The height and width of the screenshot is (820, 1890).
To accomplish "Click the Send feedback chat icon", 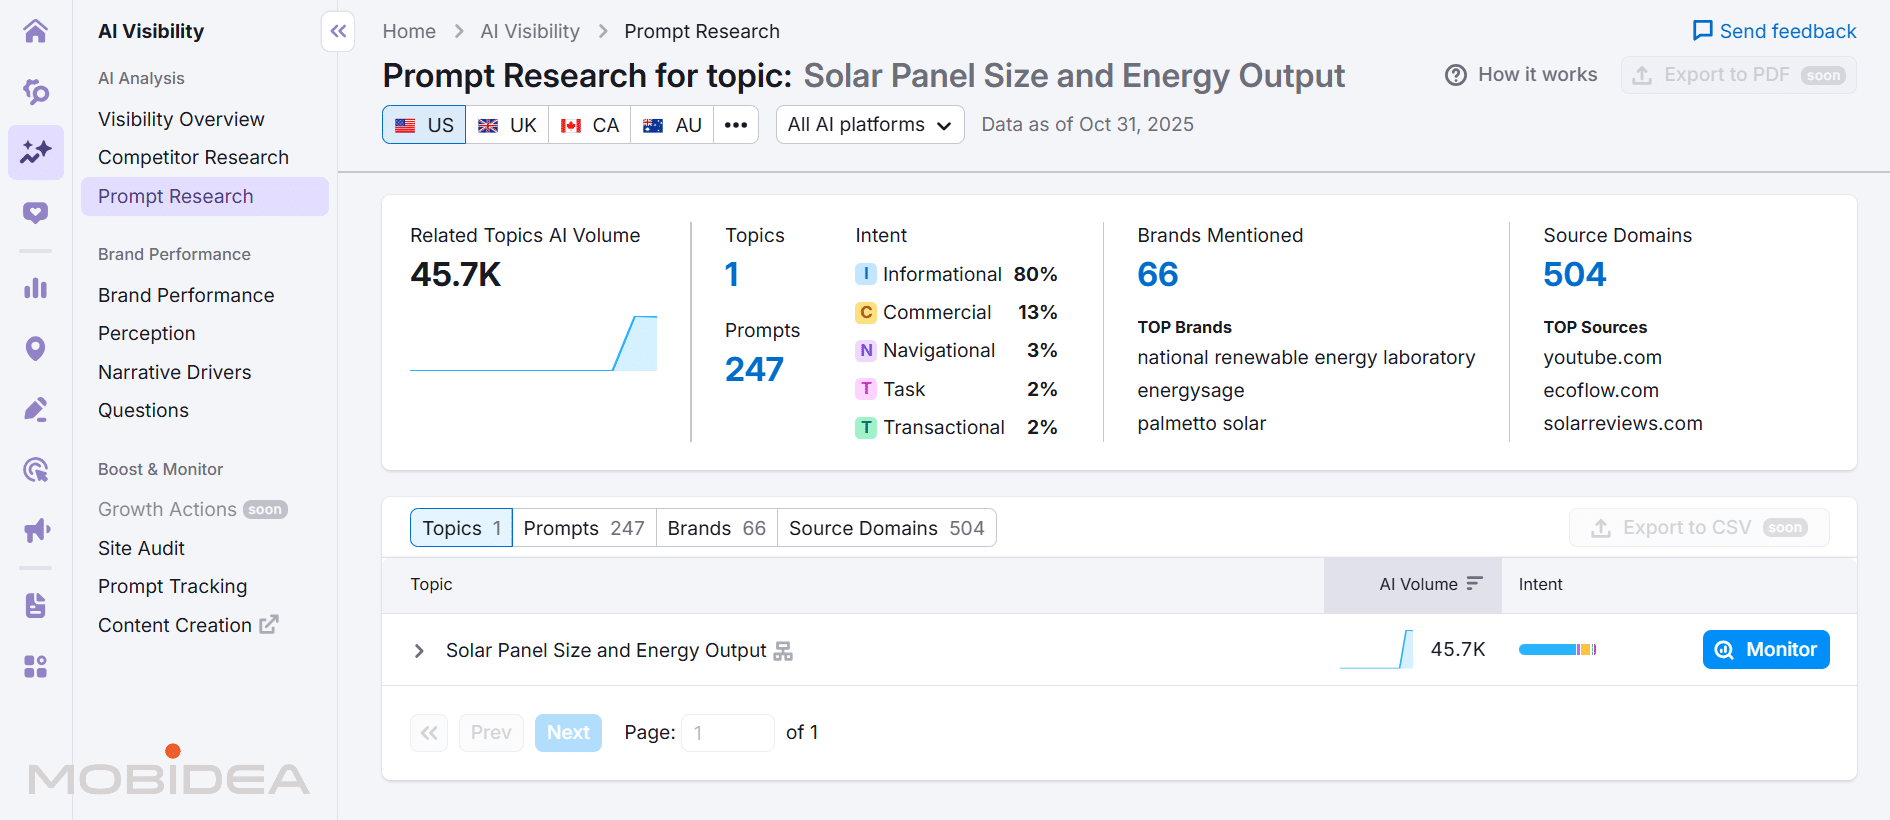I will coord(1702,31).
